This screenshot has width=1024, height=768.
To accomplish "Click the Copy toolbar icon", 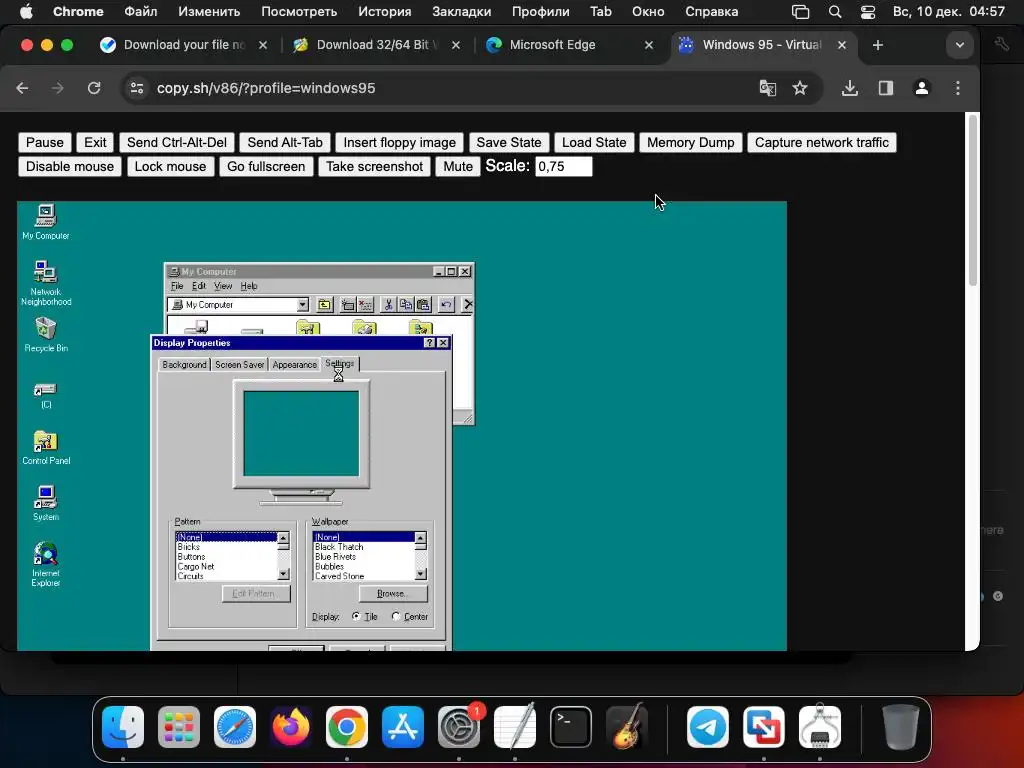I will tap(406, 305).
